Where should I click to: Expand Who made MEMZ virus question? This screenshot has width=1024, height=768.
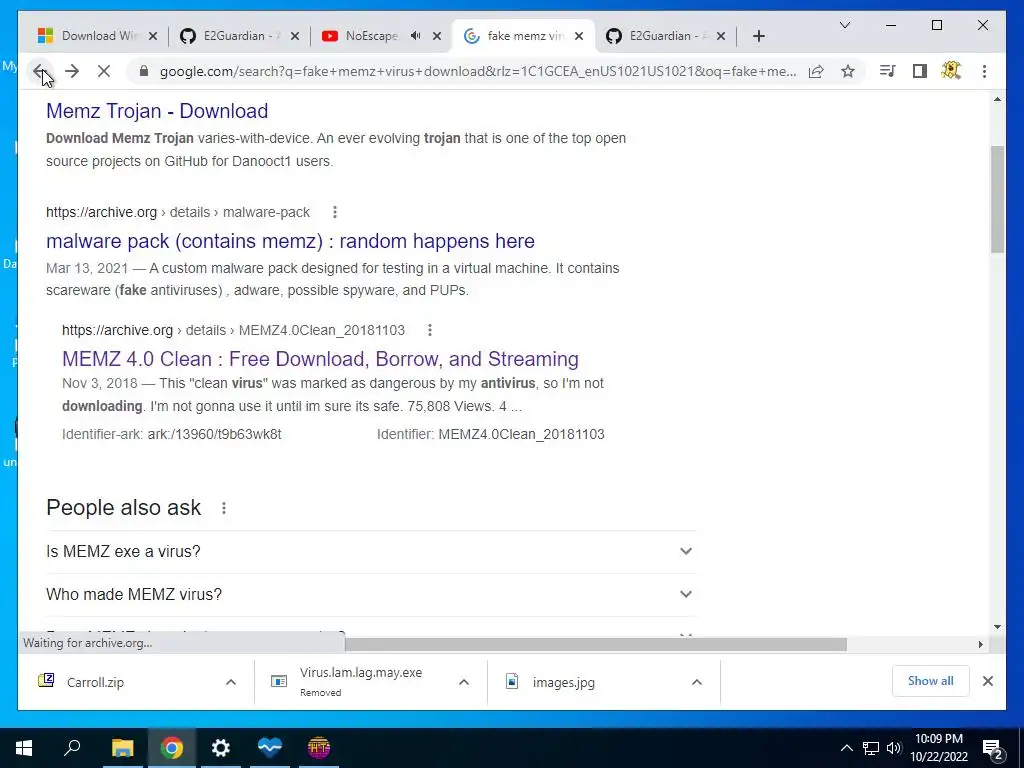click(371, 594)
